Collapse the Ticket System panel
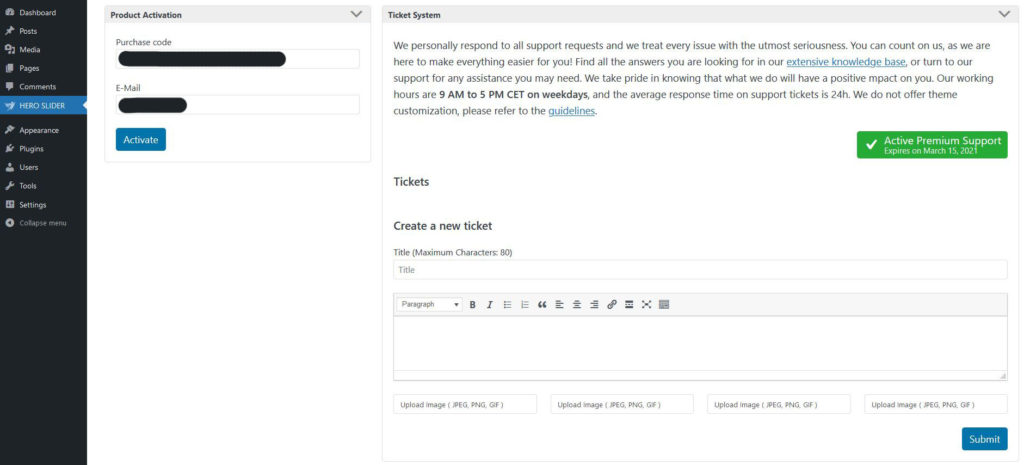 tap(1004, 14)
